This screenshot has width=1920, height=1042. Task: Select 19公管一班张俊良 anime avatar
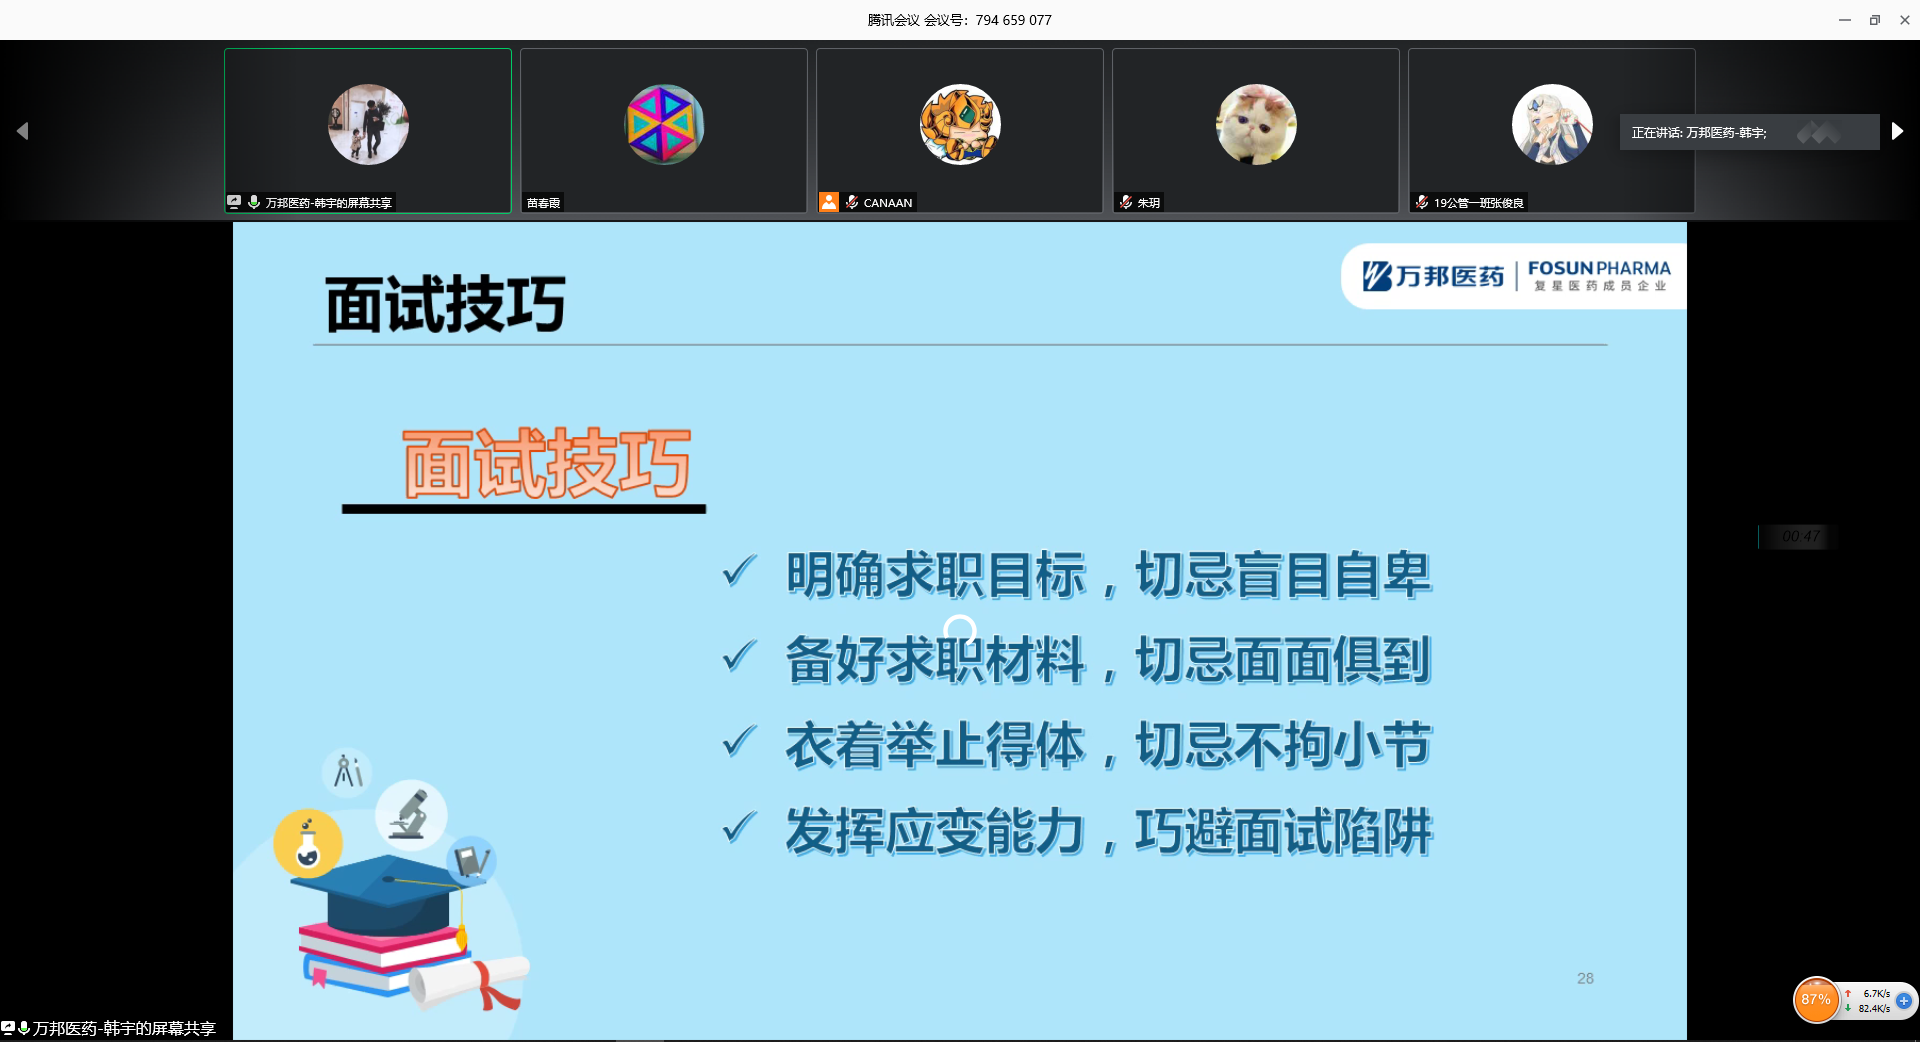coord(1552,125)
